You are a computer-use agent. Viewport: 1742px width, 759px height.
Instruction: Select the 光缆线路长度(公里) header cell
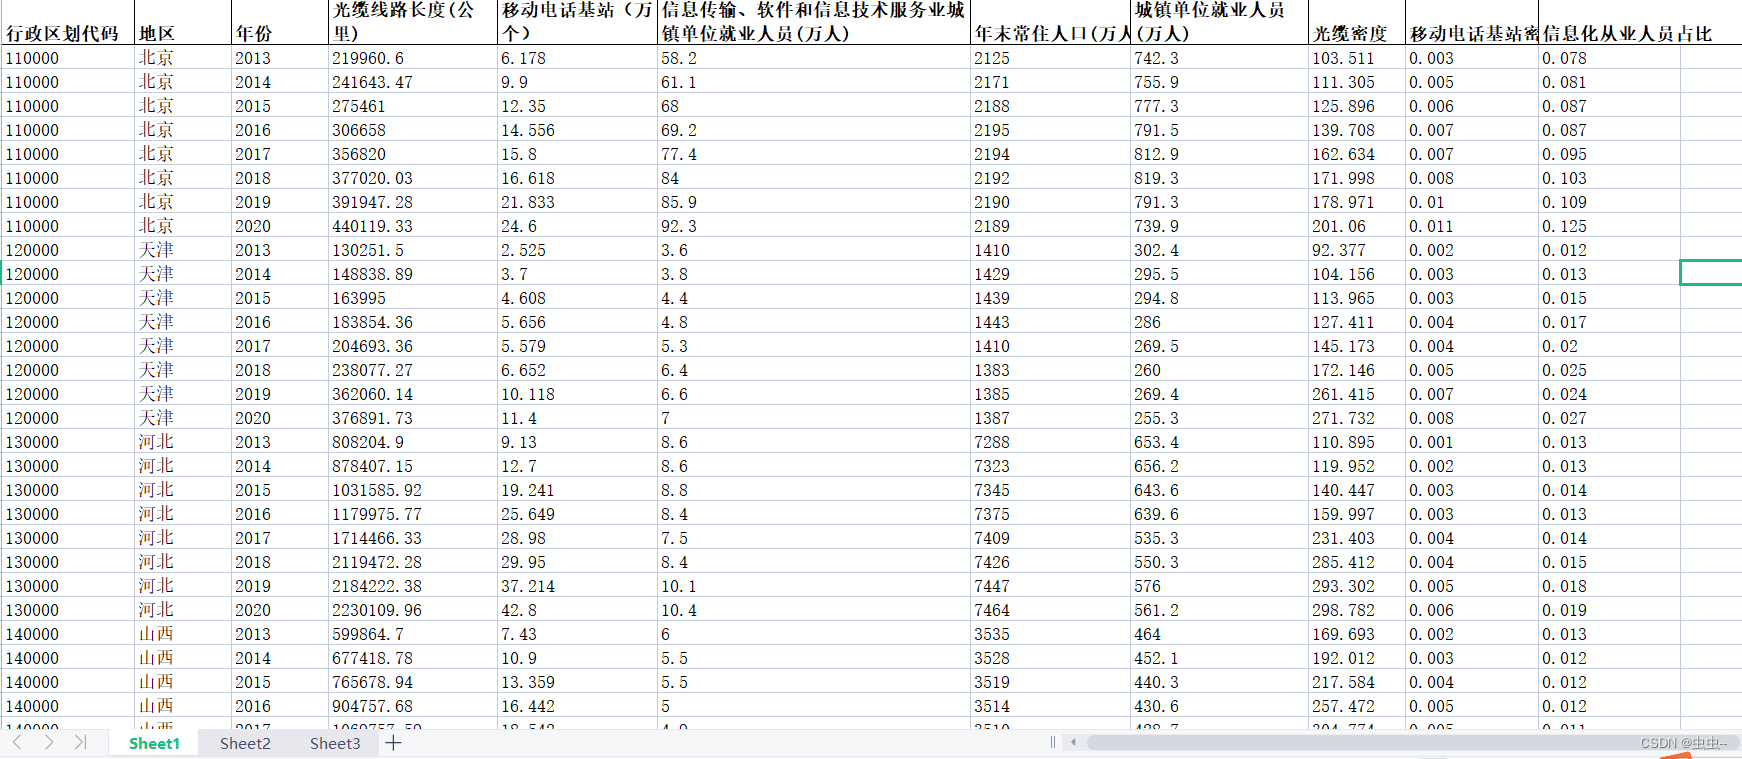[413, 22]
